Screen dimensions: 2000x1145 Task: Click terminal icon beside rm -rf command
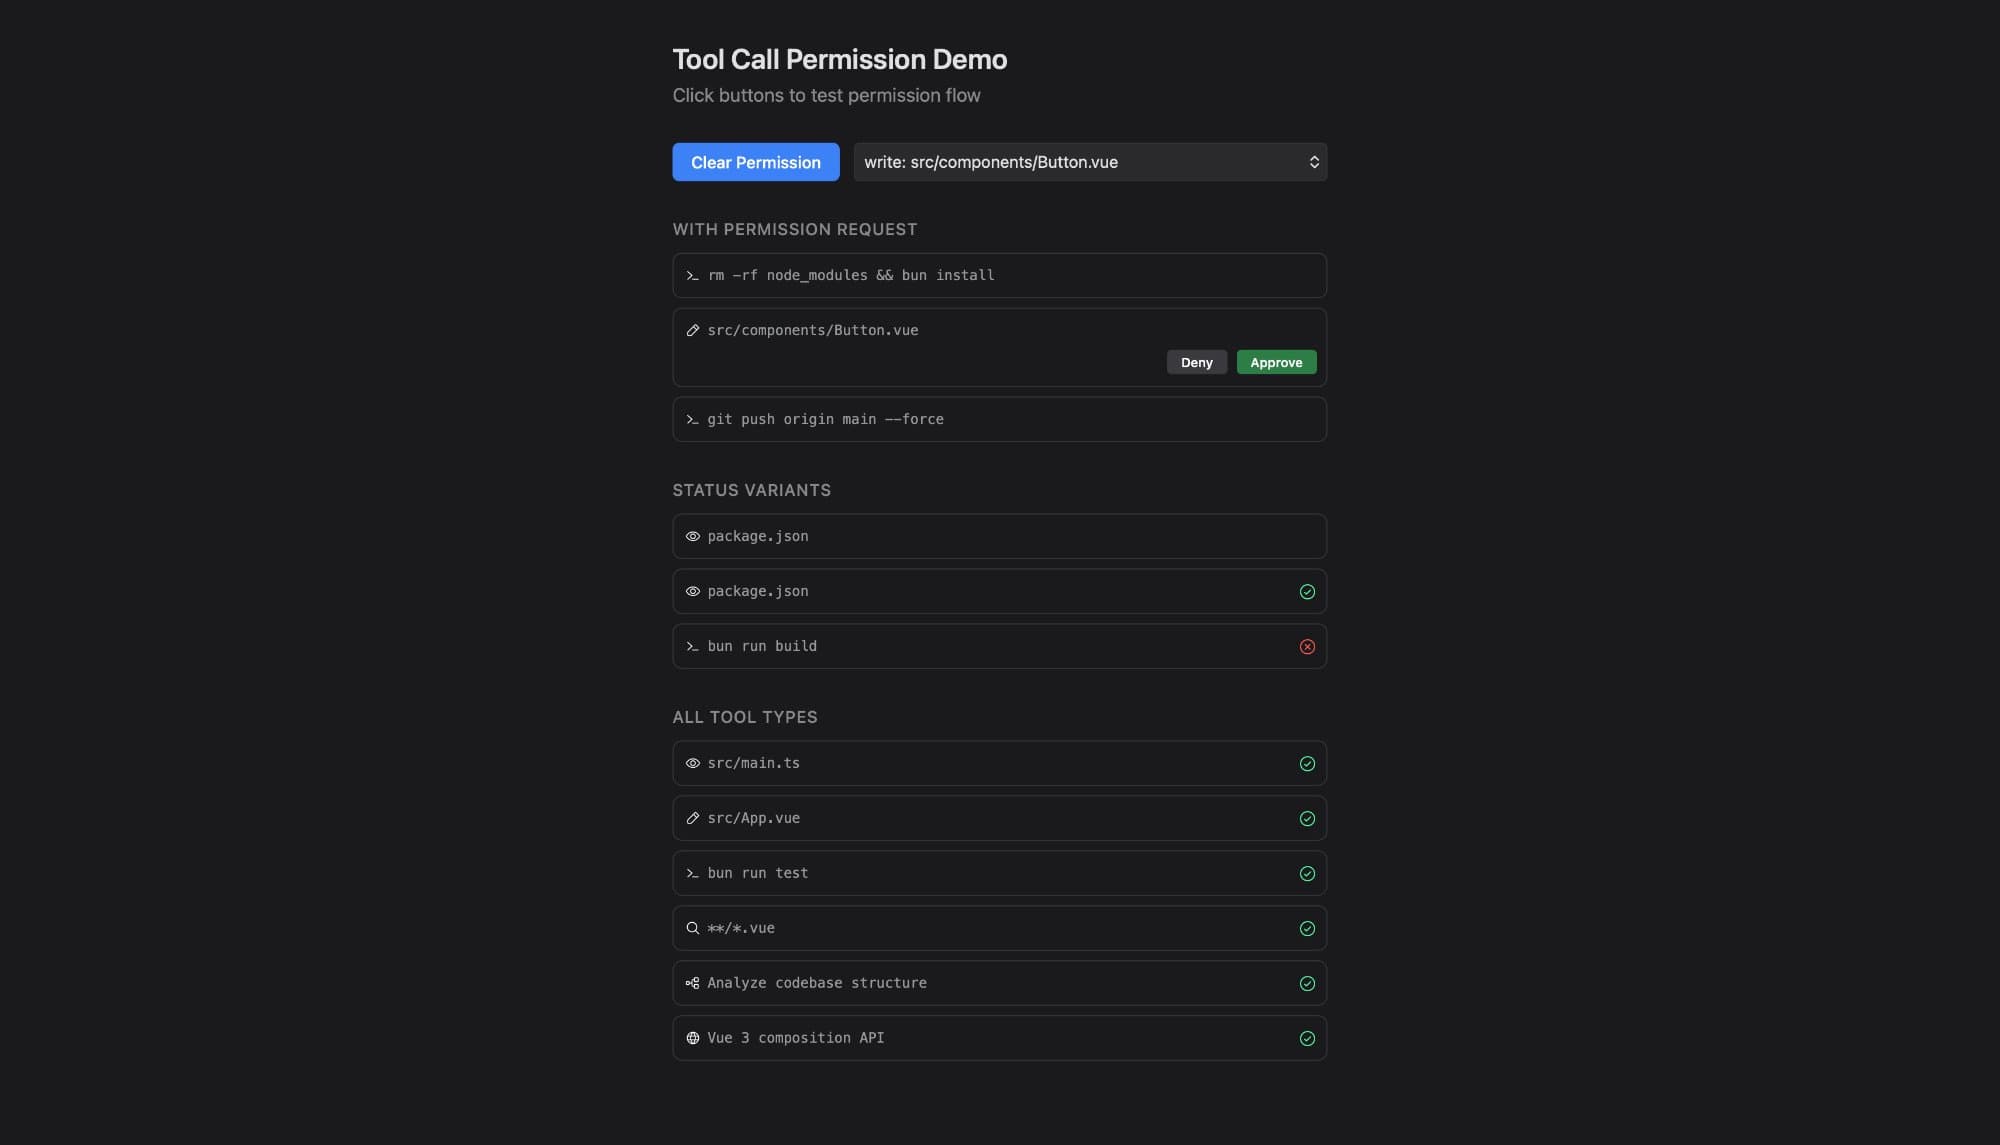point(692,276)
